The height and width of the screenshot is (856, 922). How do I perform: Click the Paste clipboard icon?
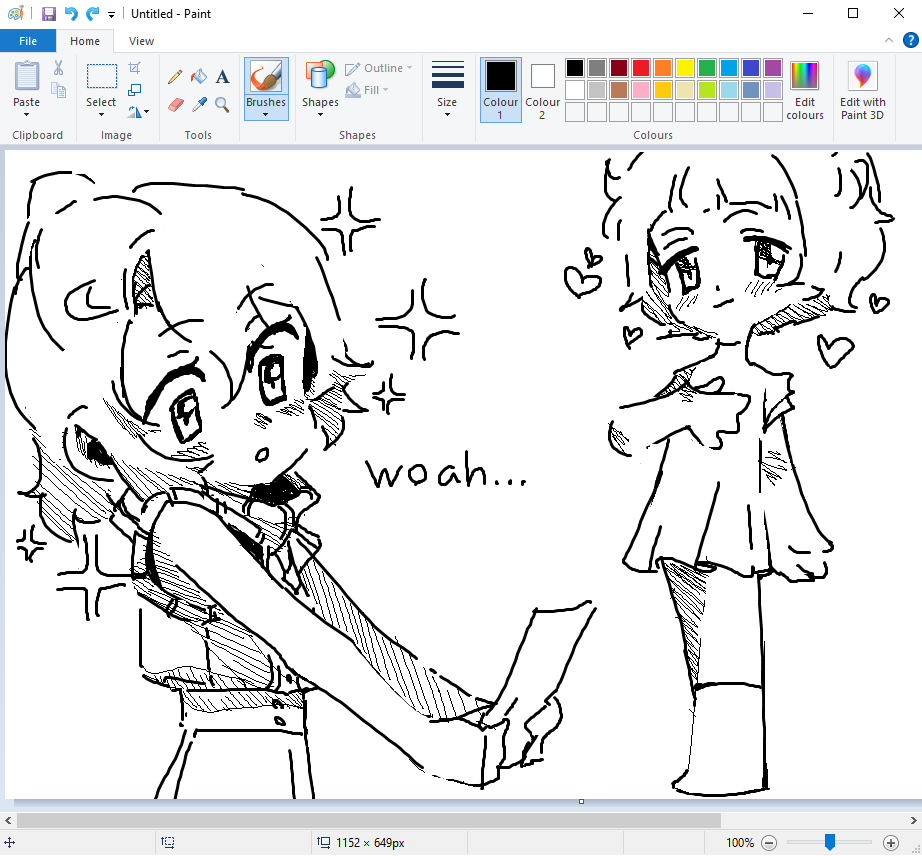[x=26, y=76]
